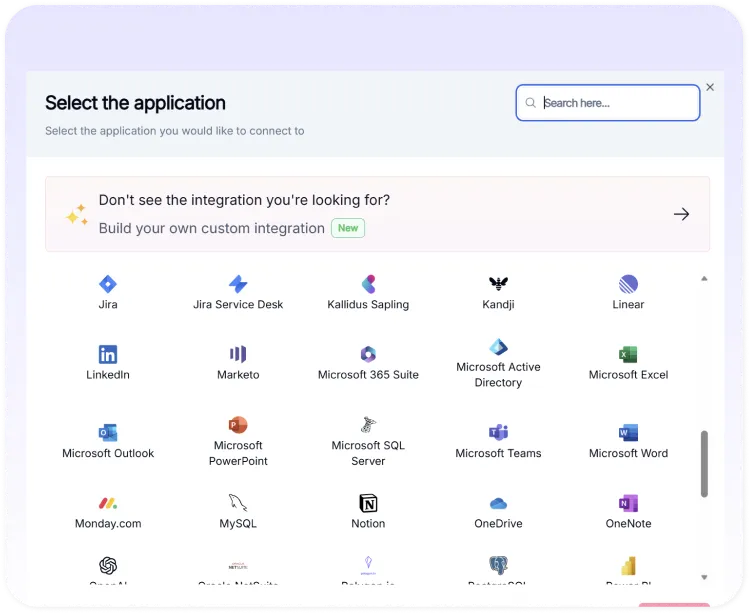Select the Marketo icon
750x614 pixels.
click(x=238, y=354)
